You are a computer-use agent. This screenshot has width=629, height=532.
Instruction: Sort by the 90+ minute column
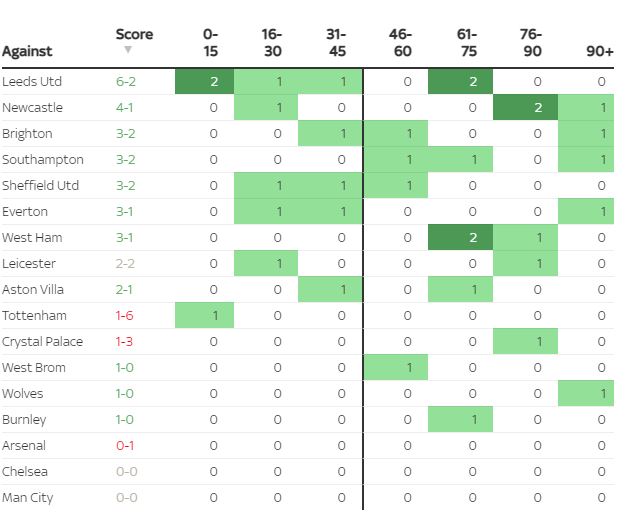601,51
